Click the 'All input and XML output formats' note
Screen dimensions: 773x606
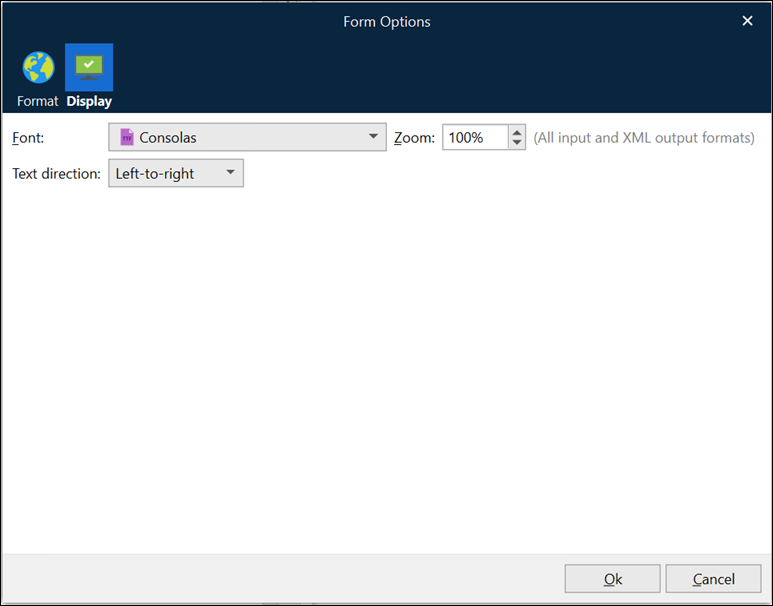(x=644, y=138)
